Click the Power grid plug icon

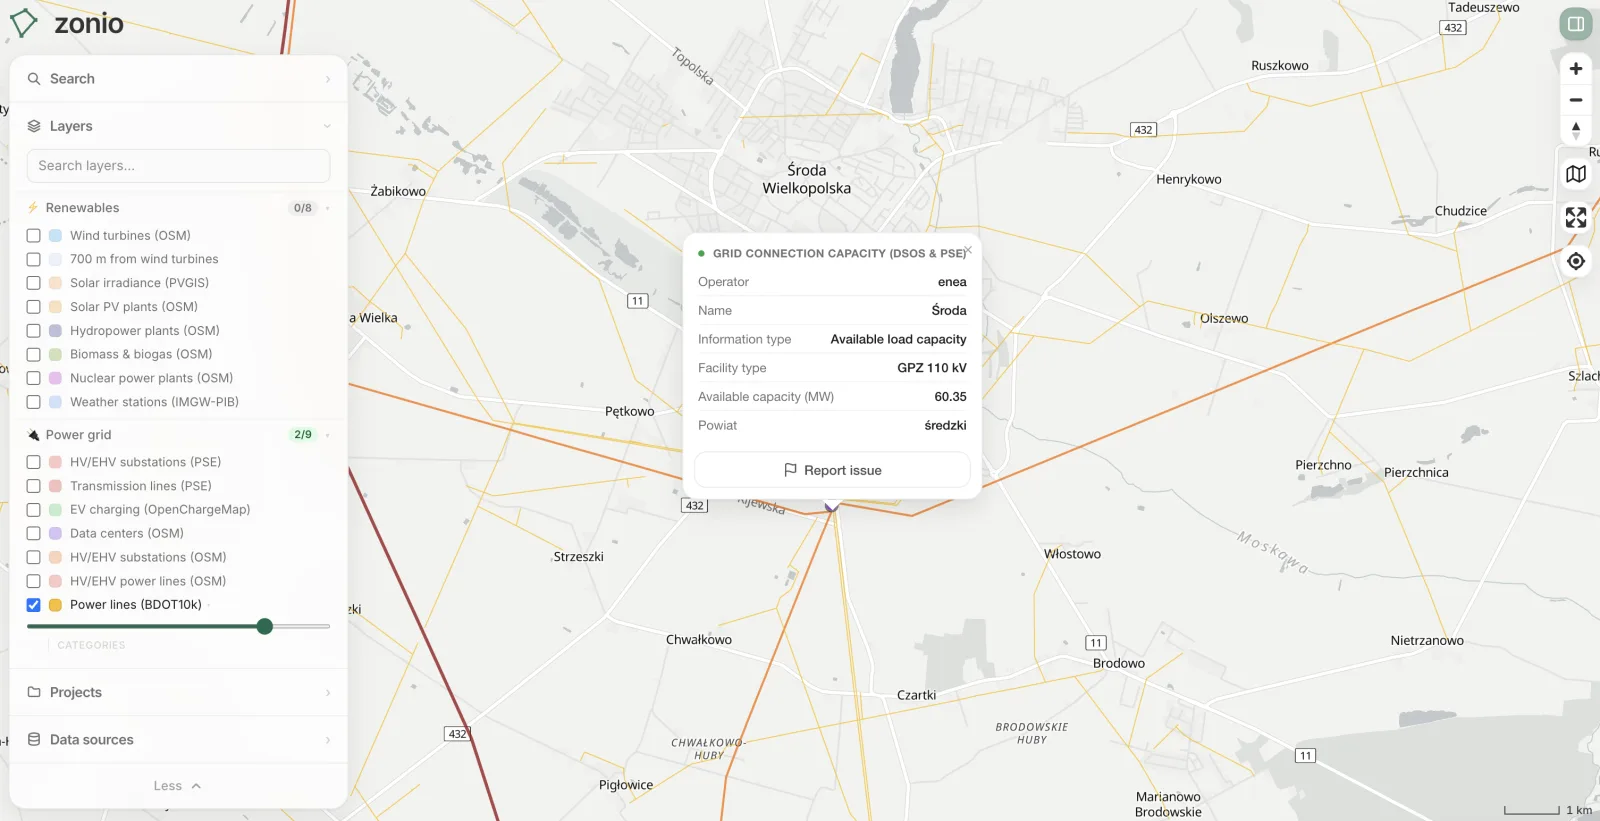[x=34, y=435]
